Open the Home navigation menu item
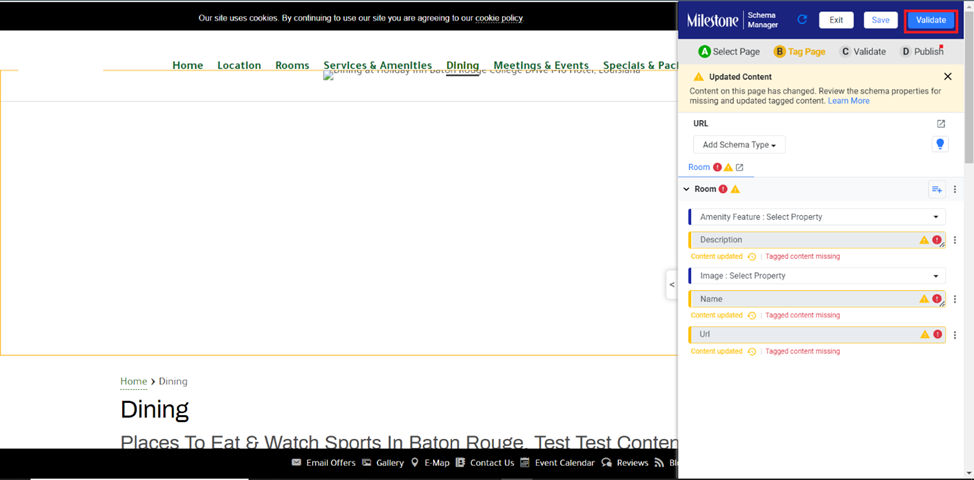This screenshot has height=480, width=974. 188,65
